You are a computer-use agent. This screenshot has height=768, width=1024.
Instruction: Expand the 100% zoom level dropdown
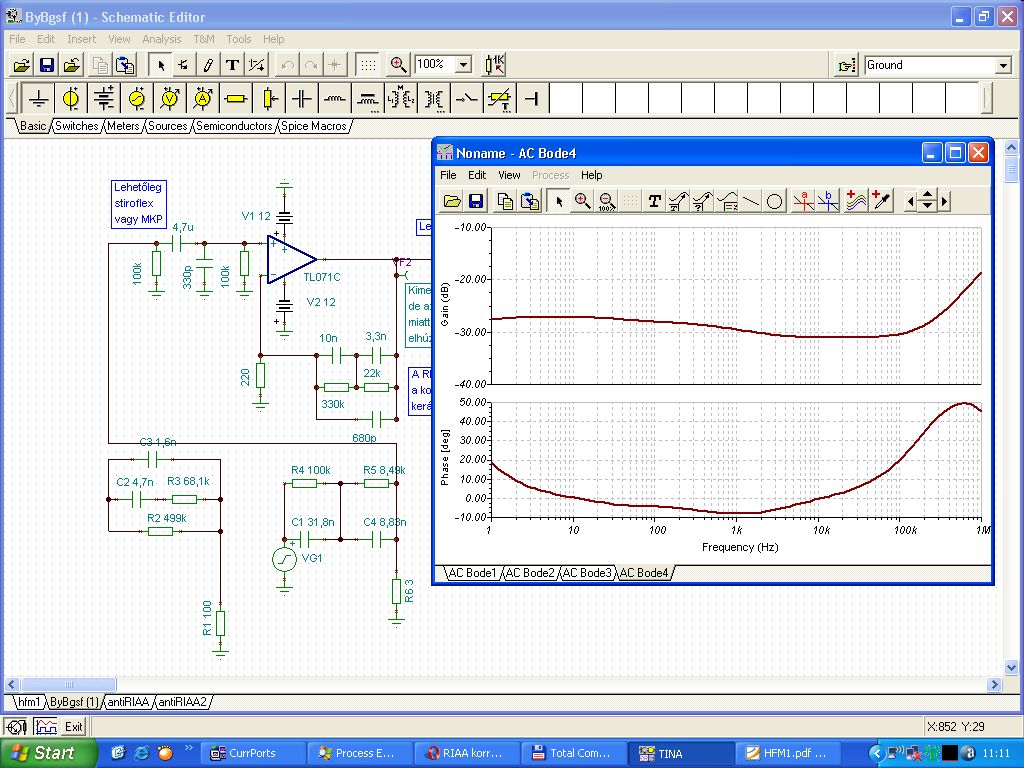463,65
